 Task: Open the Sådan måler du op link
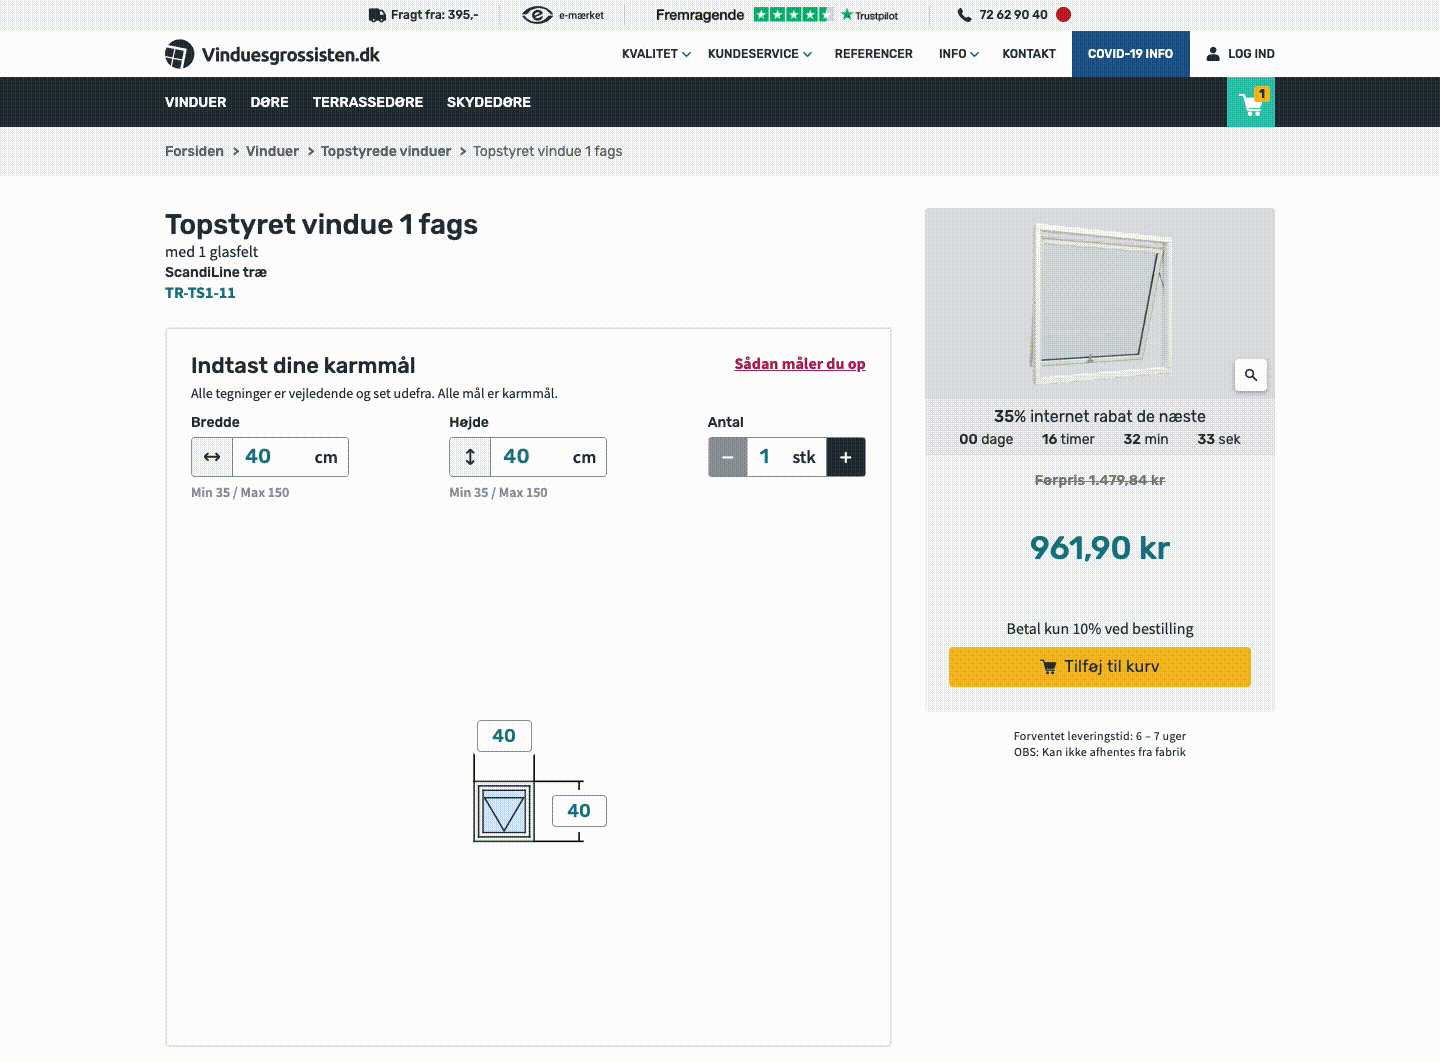(800, 363)
